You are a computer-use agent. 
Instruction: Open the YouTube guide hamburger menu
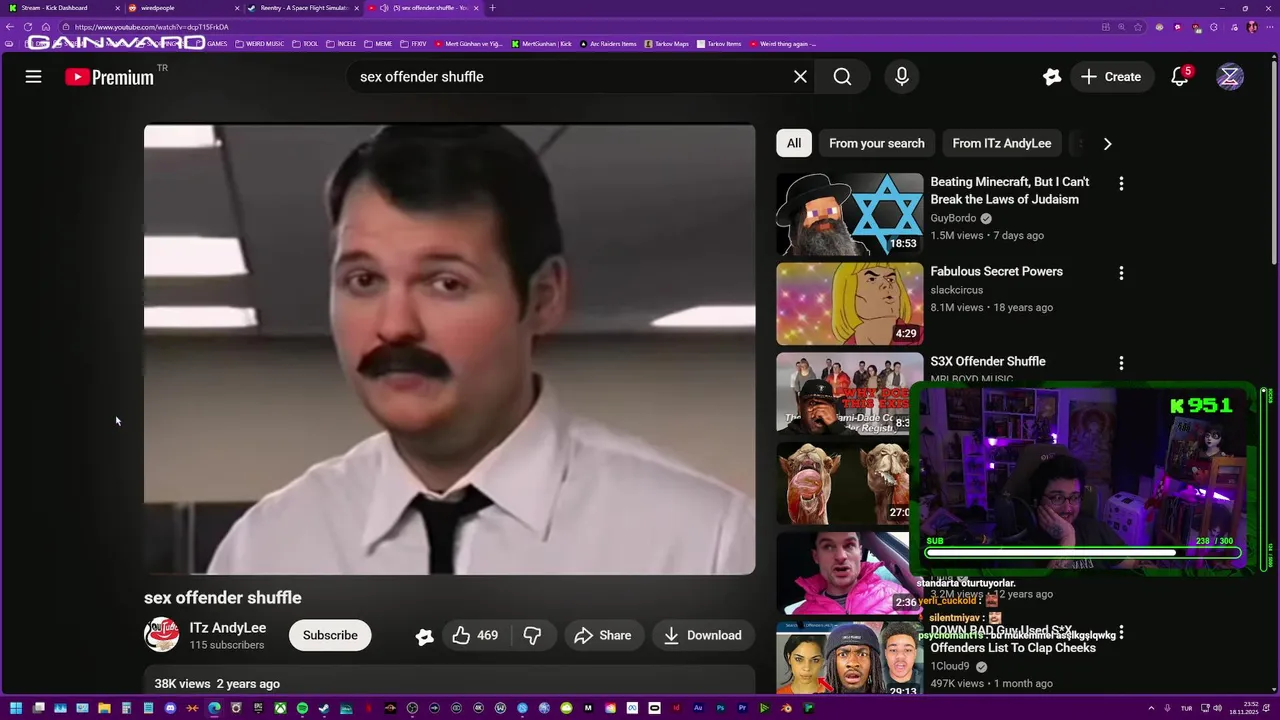coord(33,77)
